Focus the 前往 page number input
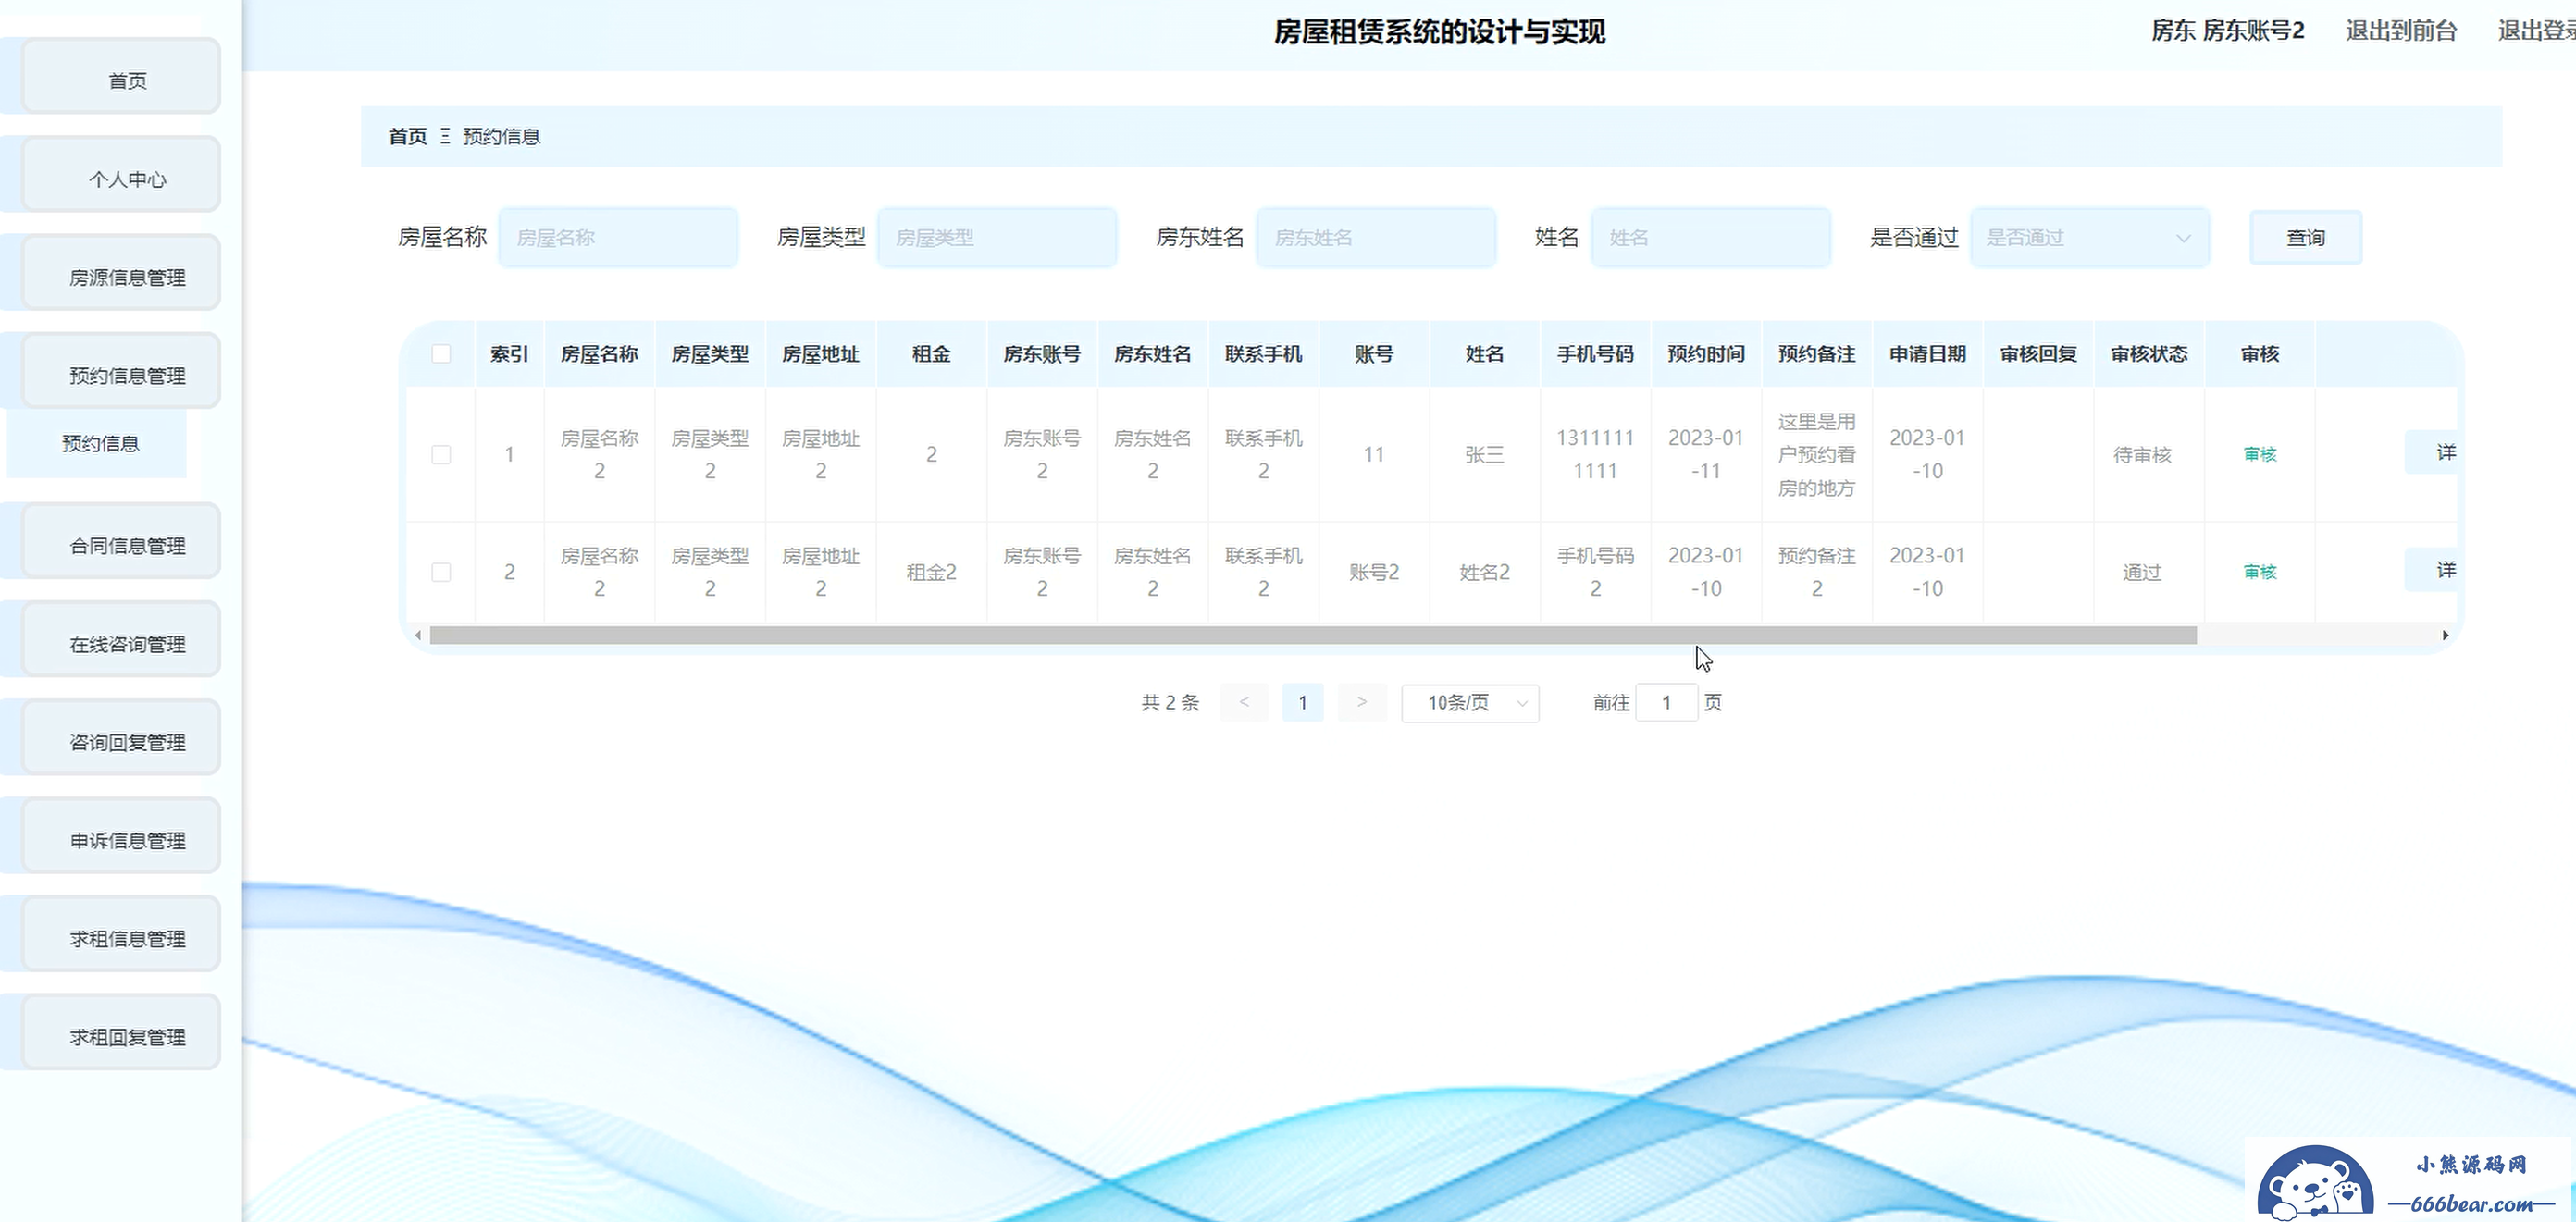The image size is (2576, 1222). pyautogui.click(x=1666, y=703)
